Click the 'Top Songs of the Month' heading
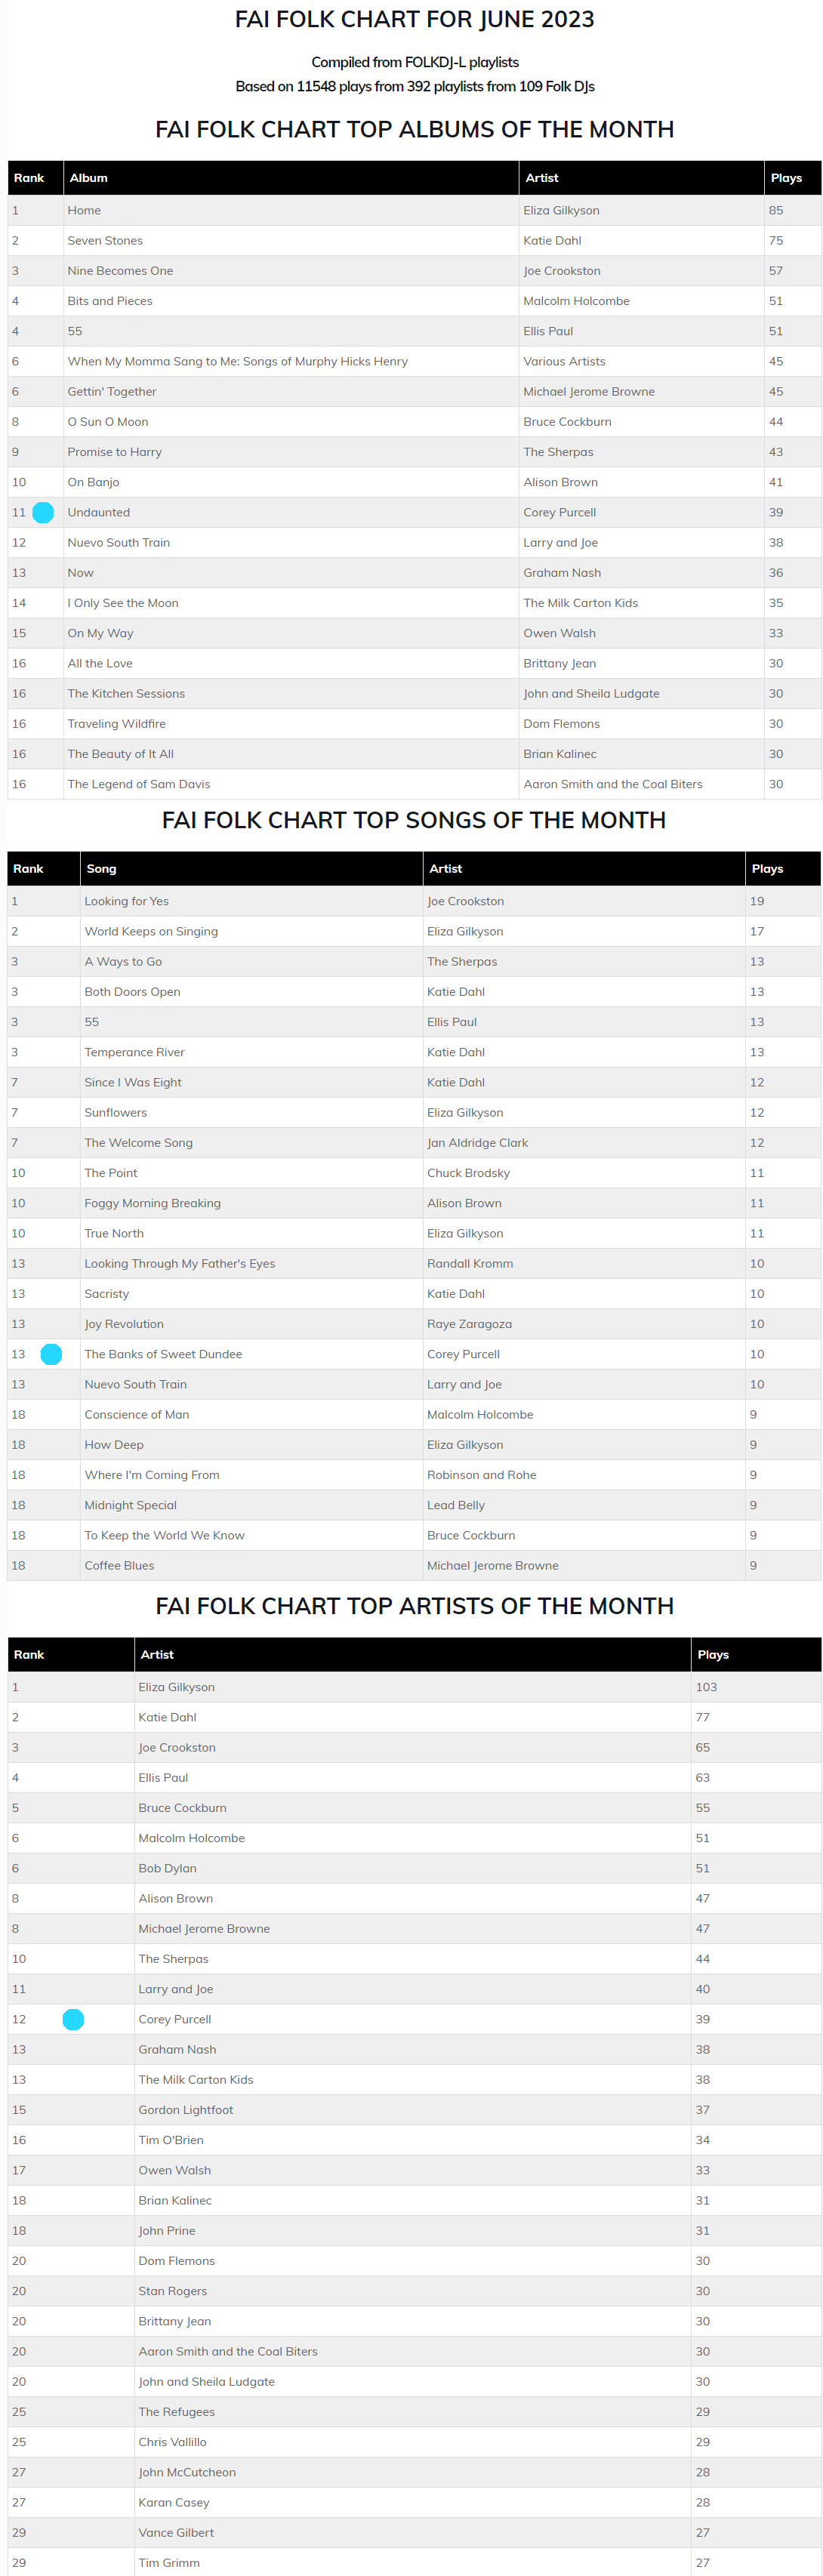Viewport: 823px width, 2576px height. [413, 820]
